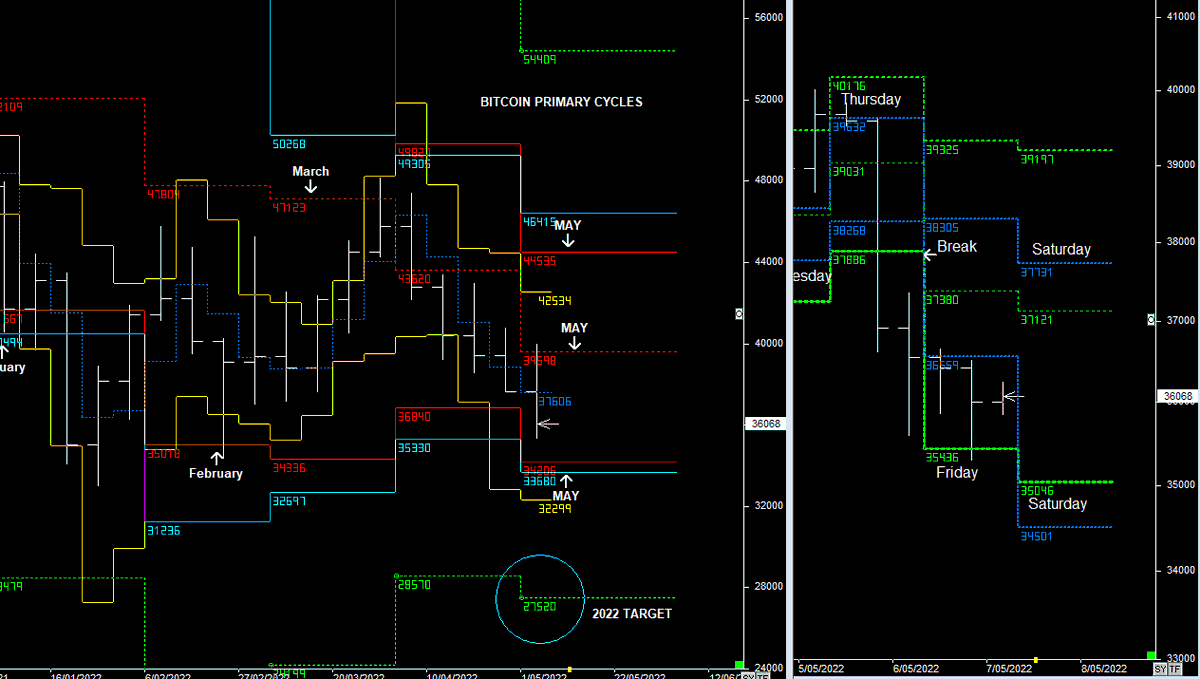The width and height of the screenshot is (1200, 679).
Task: Click the yellow marker on the left chart time axis
Action: 569,669
